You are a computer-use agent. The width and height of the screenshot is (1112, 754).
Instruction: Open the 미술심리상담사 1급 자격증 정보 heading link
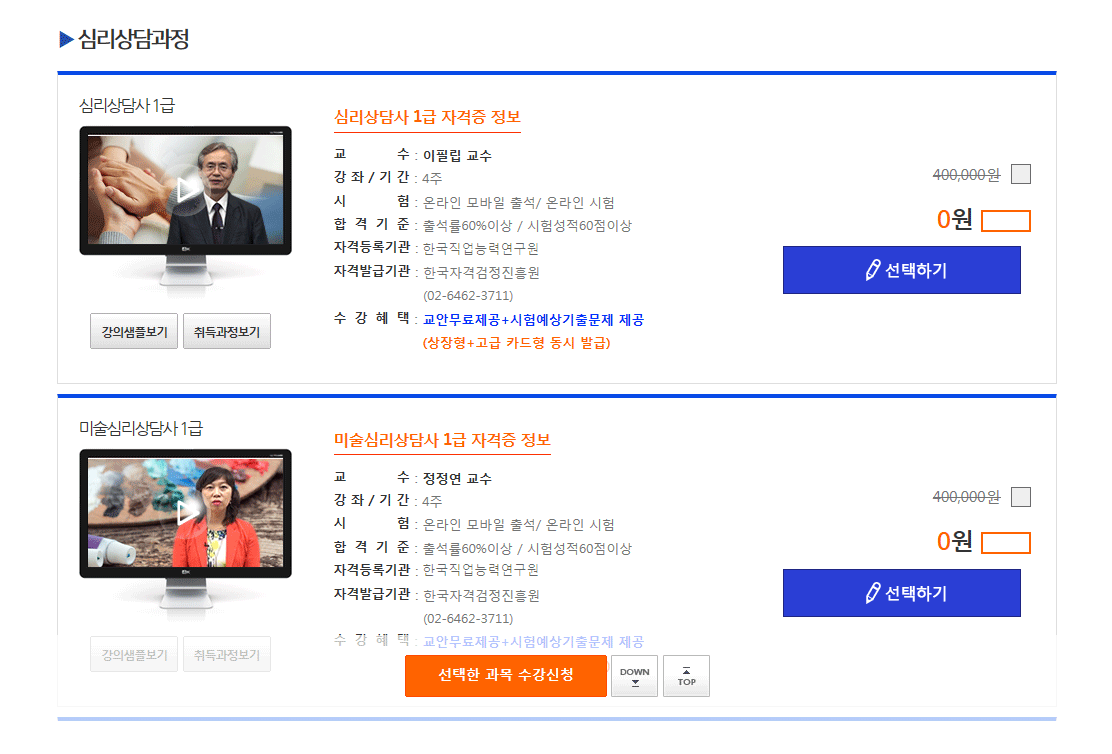coord(443,440)
